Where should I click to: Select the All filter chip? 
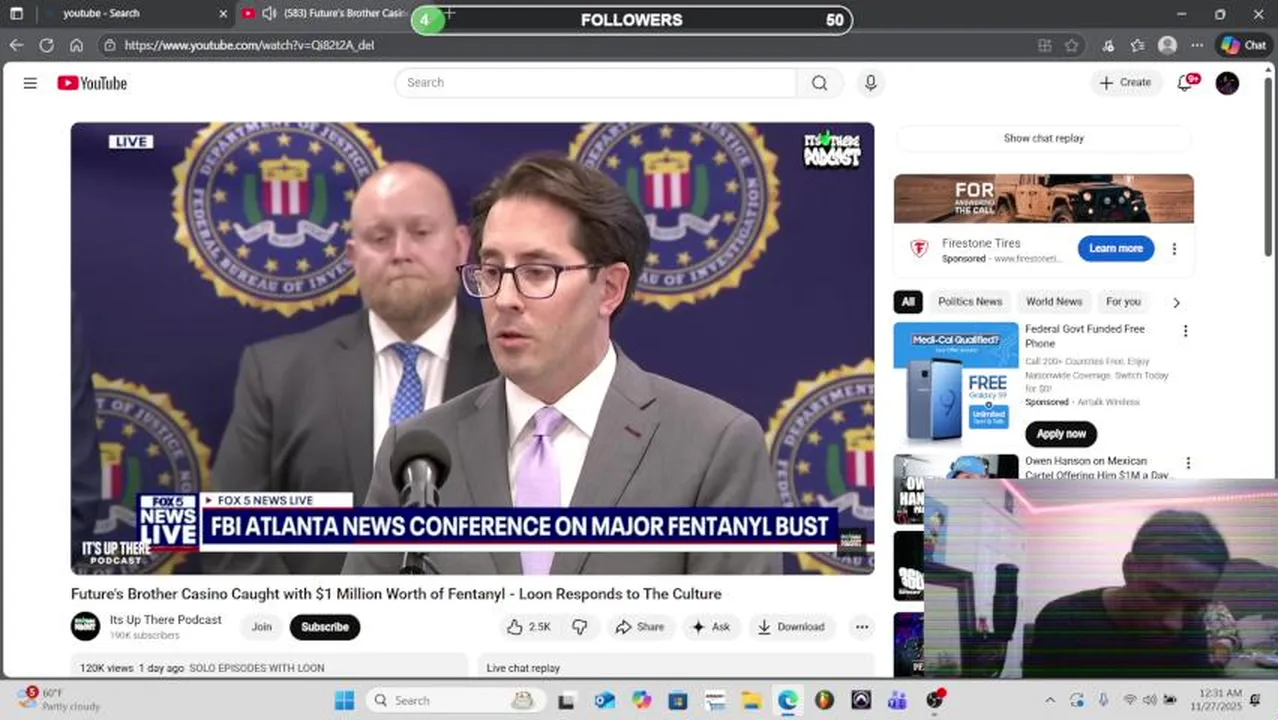[x=907, y=301]
